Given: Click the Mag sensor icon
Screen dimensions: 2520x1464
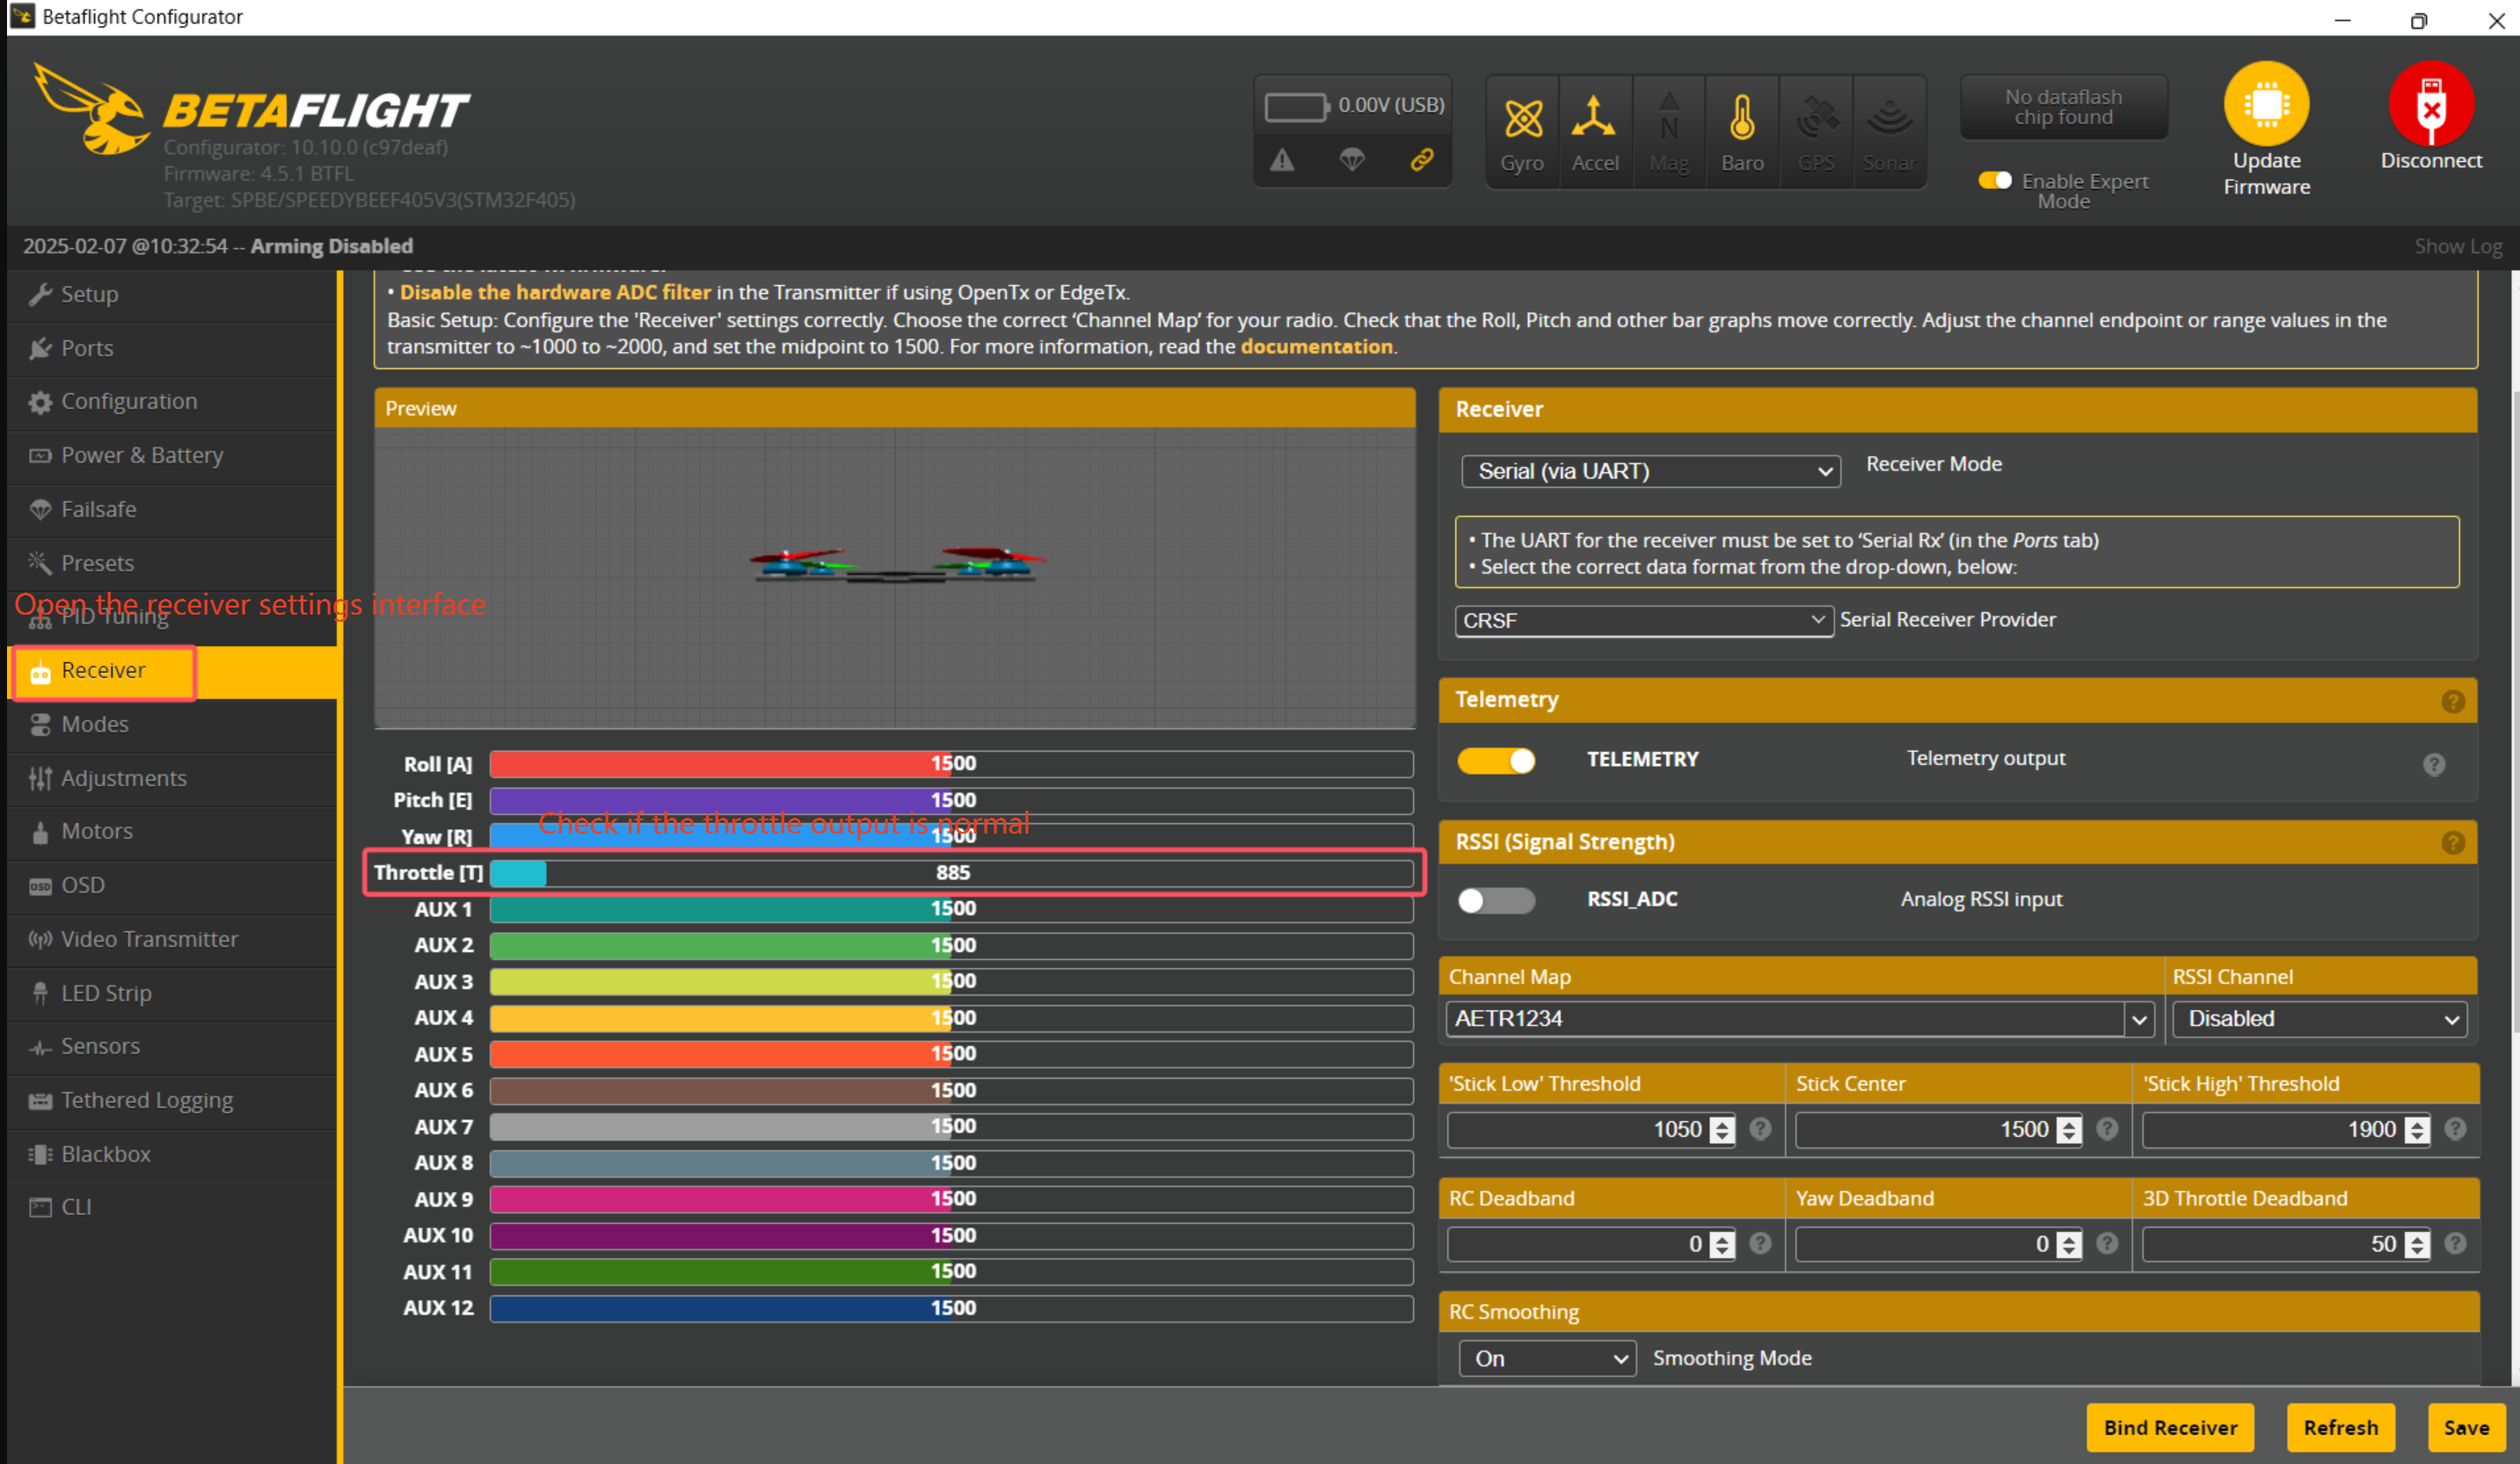Looking at the screenshot, I should (1669, 117).
